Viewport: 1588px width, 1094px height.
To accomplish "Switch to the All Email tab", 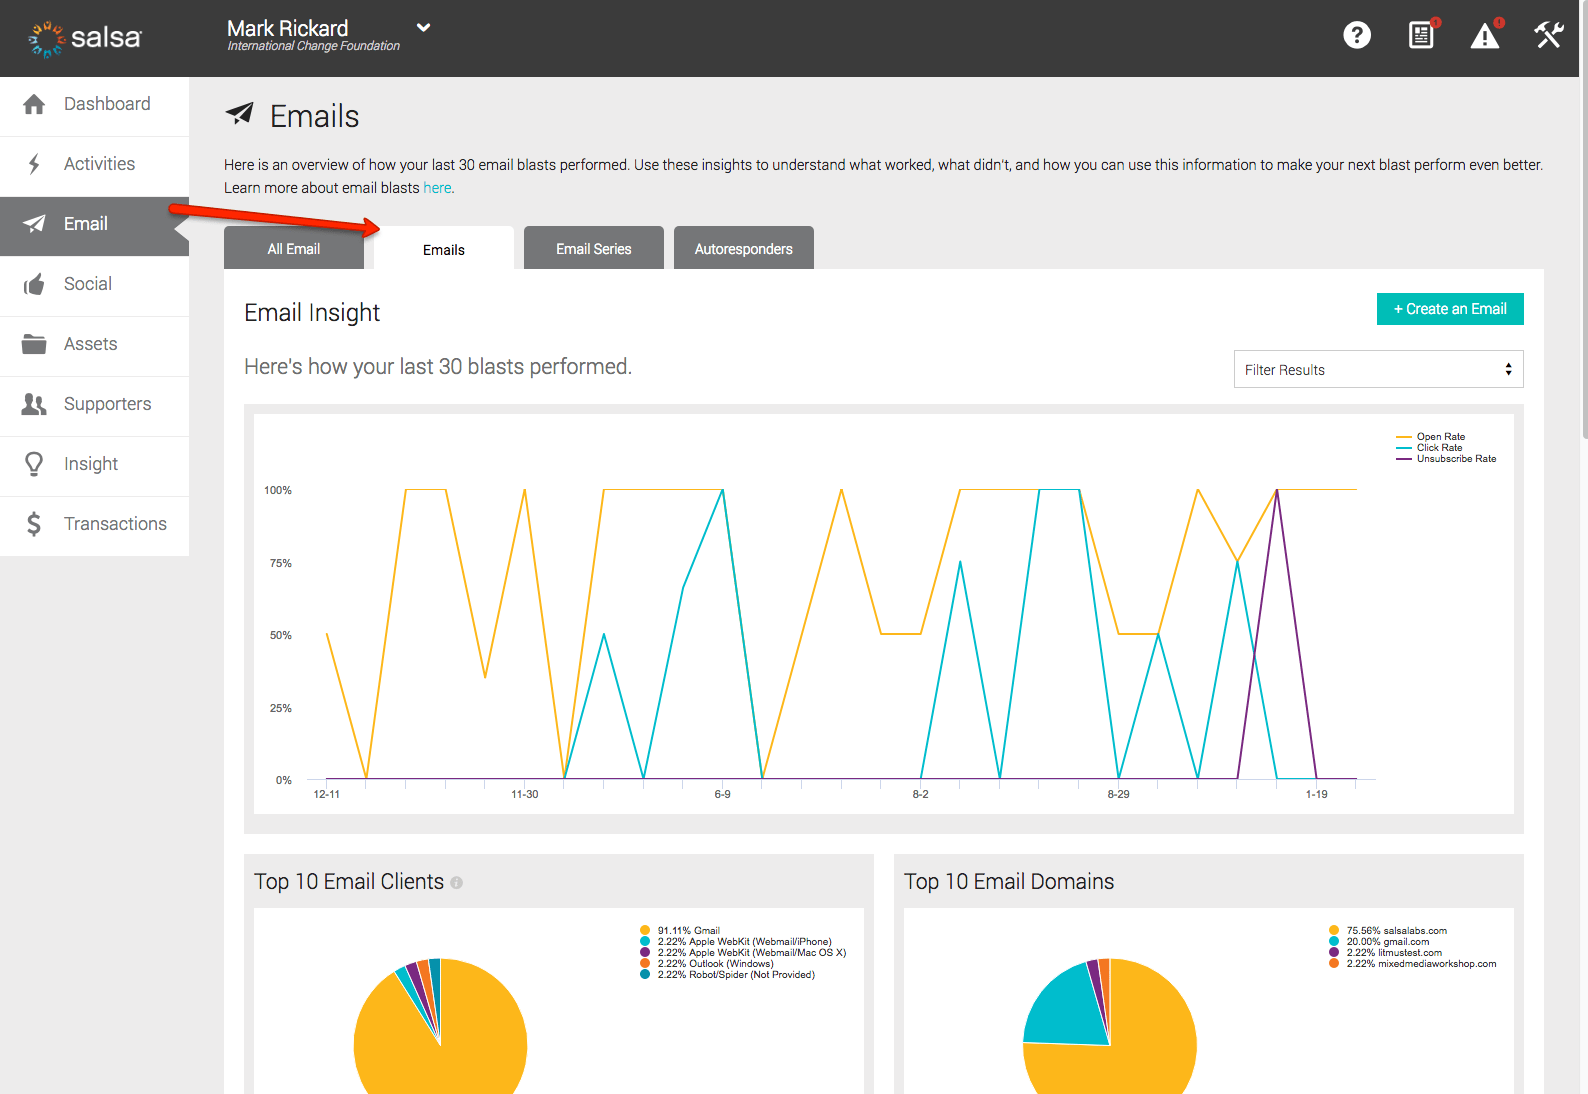I will point(294,248).
